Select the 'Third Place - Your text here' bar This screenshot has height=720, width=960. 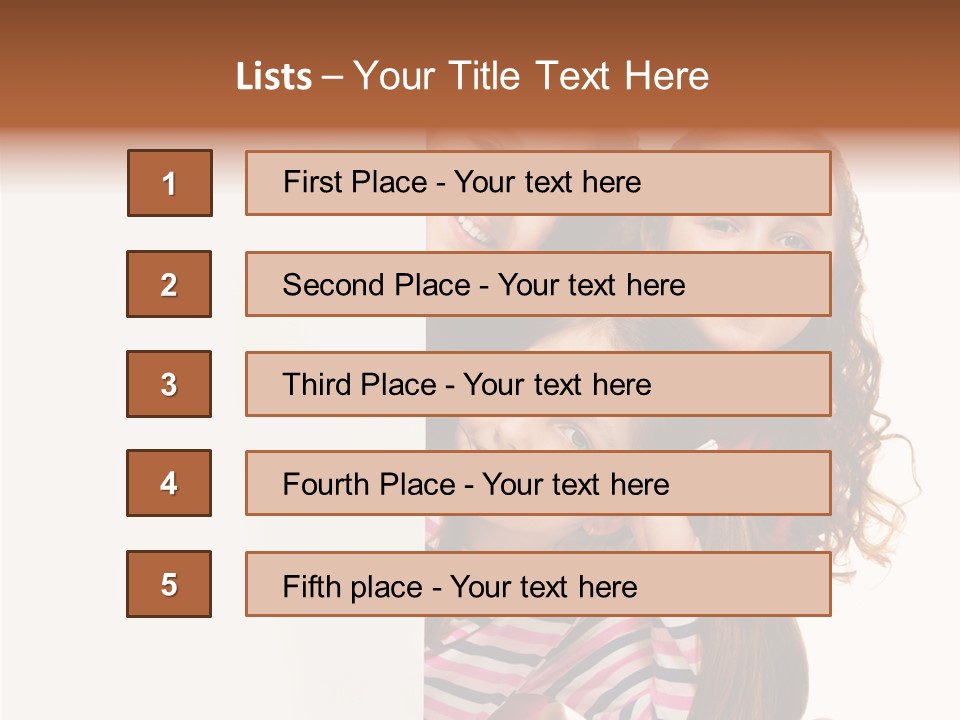pos(538,384)
